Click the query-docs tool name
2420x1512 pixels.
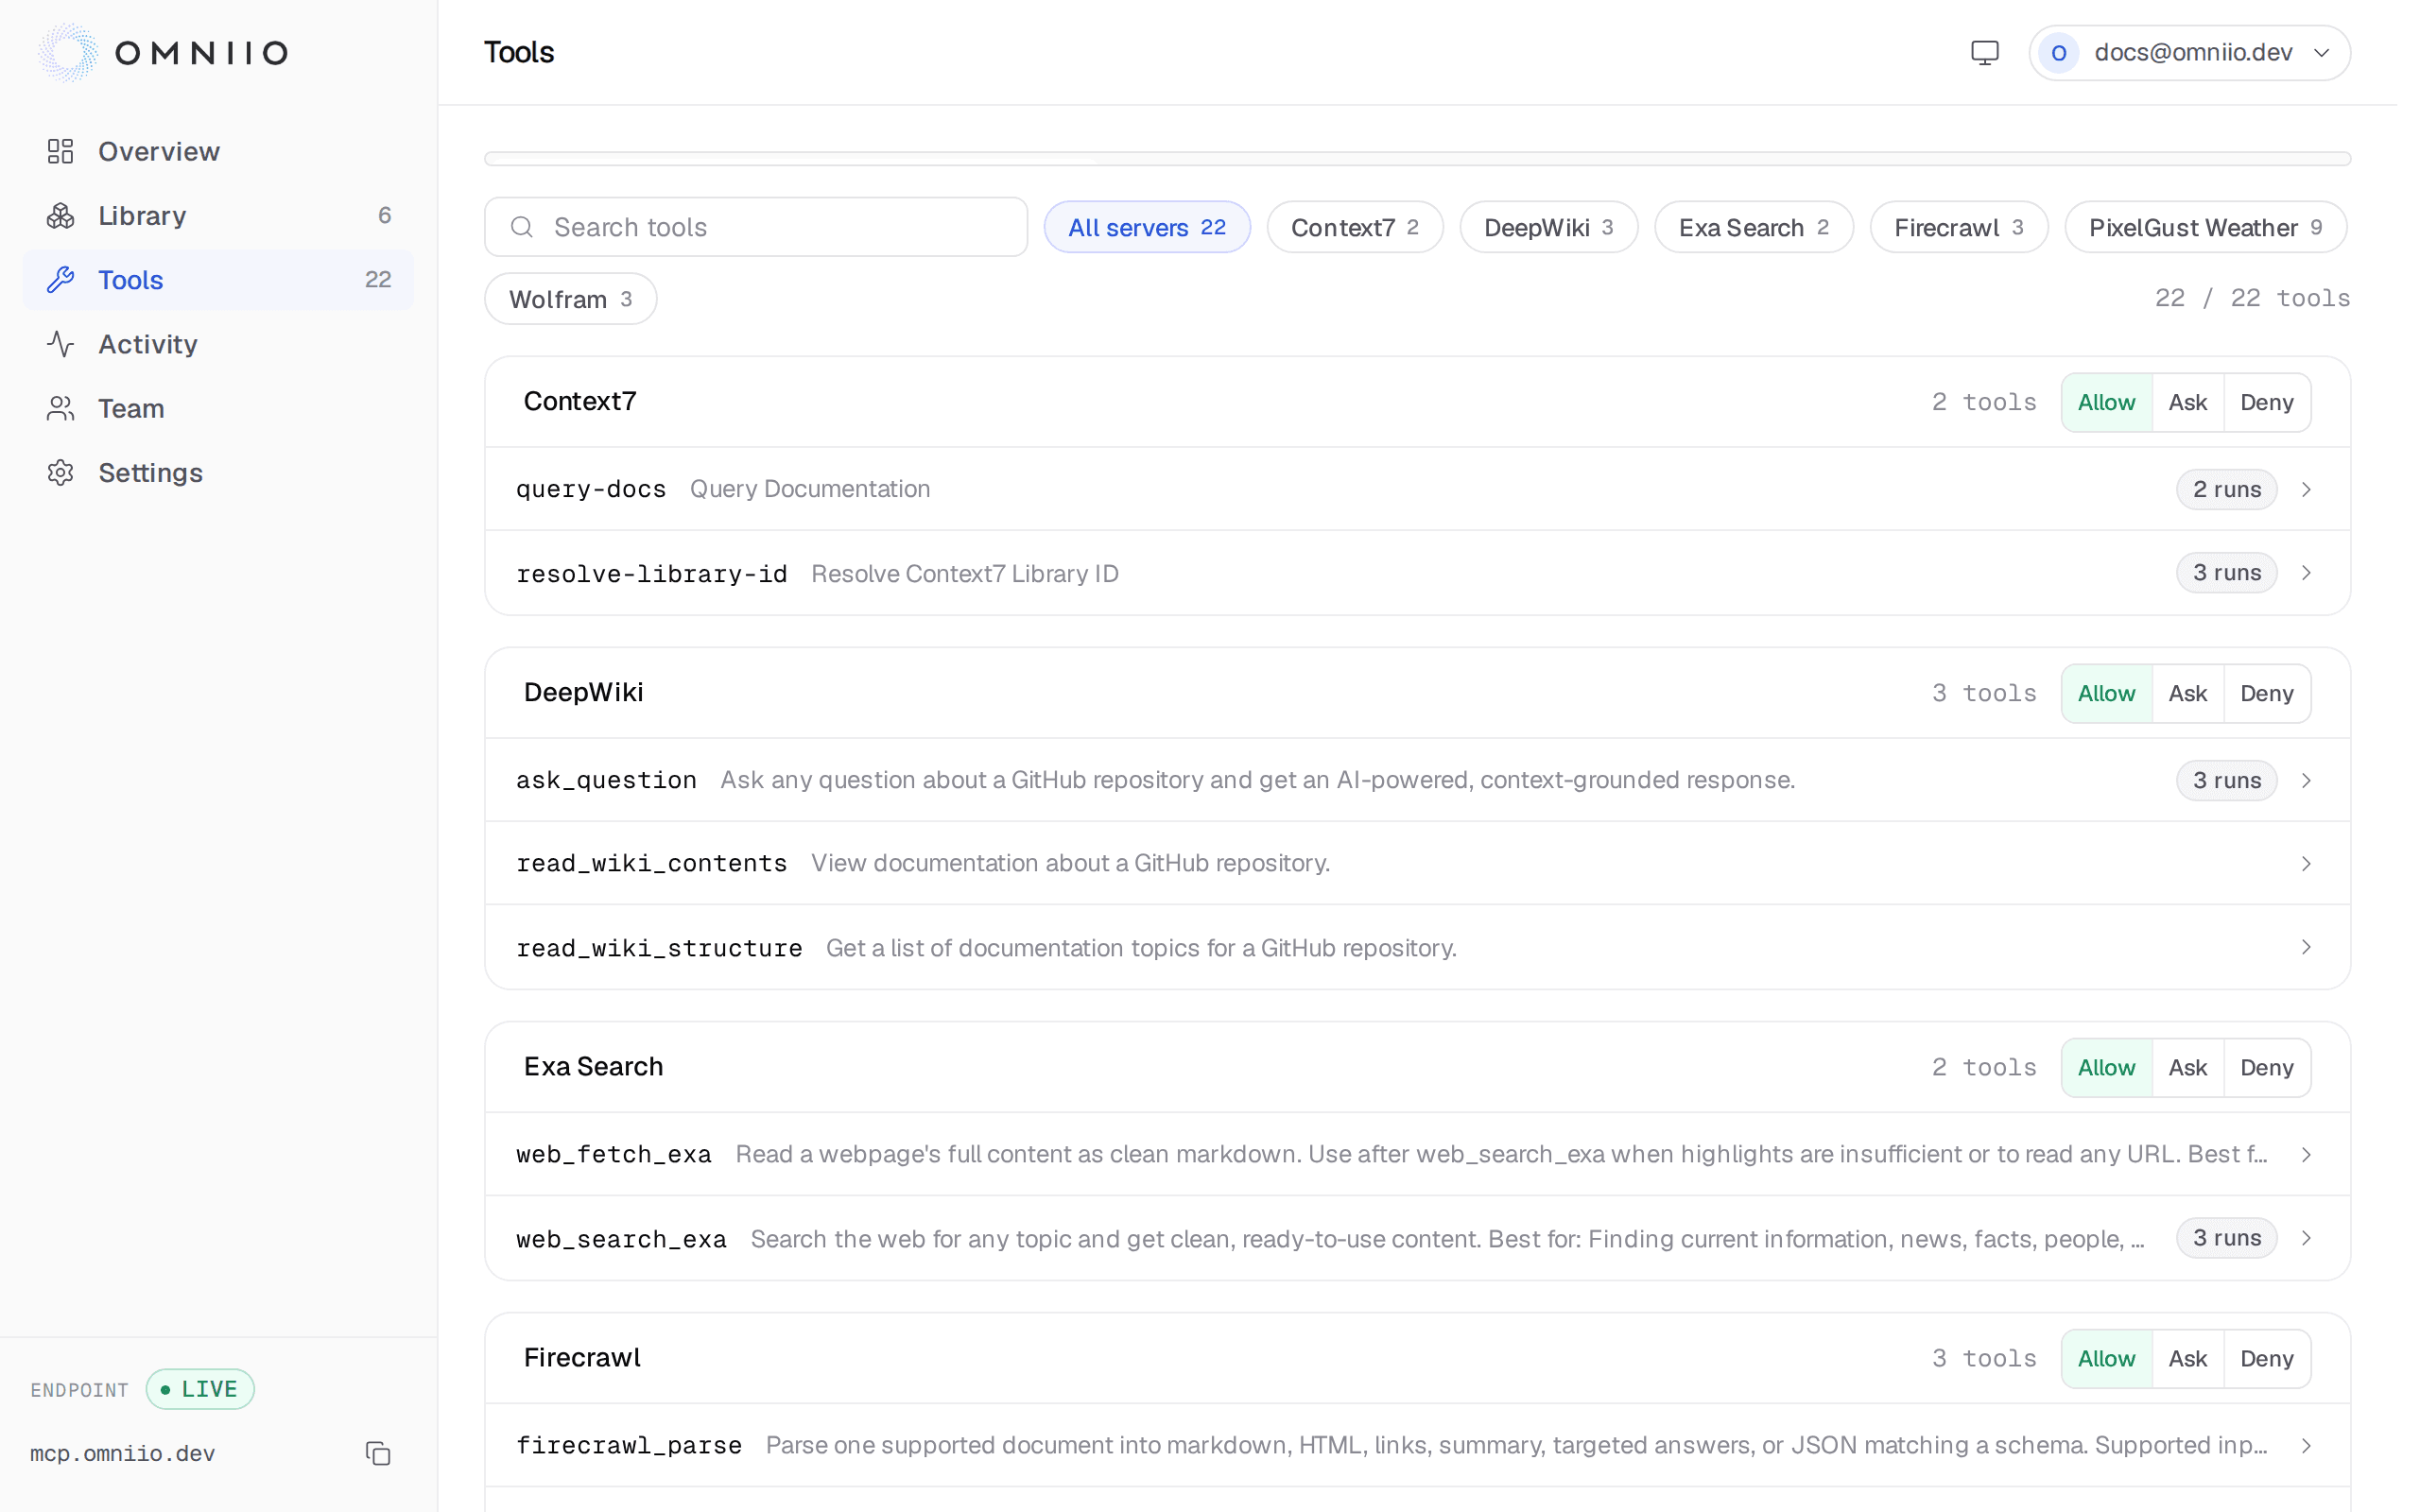click(x=591, y=489)
